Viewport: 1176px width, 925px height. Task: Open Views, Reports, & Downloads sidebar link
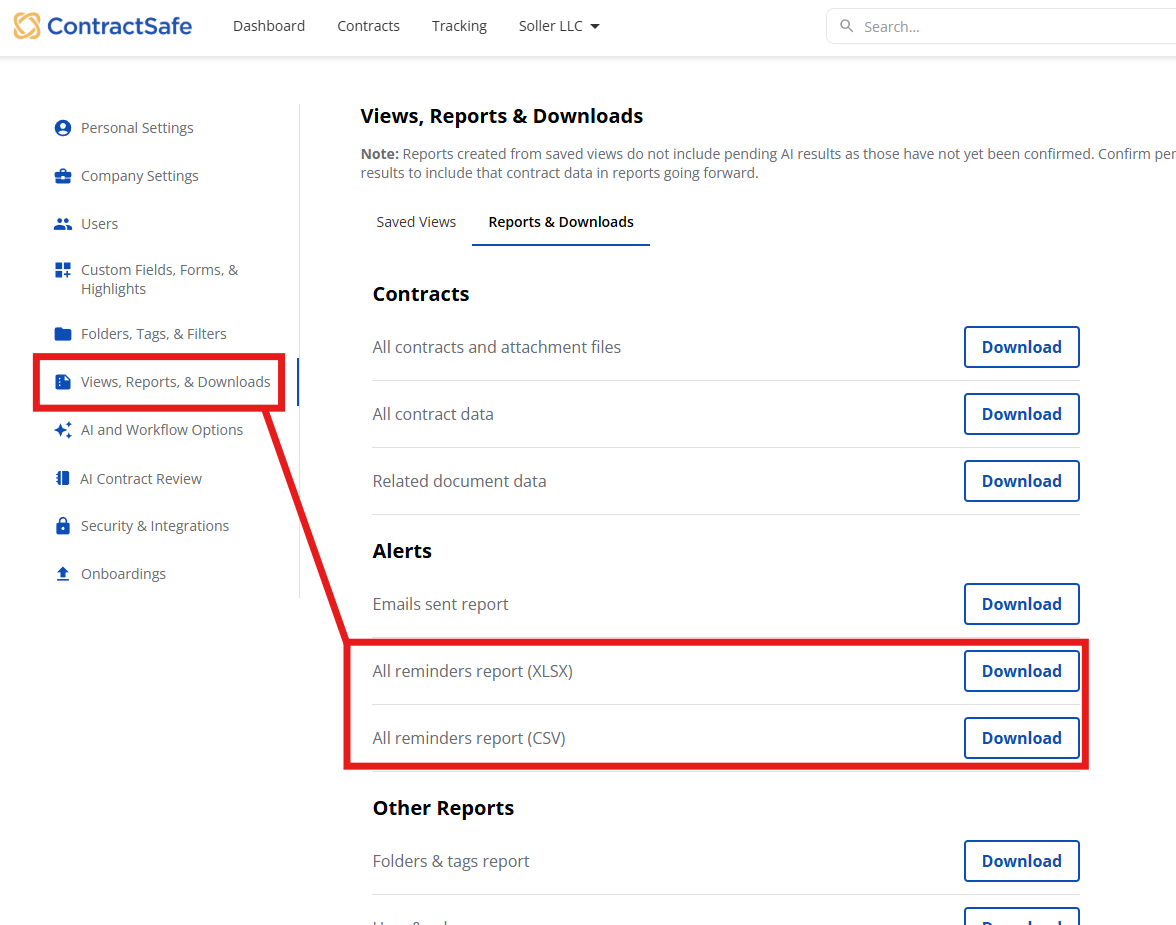175,382
